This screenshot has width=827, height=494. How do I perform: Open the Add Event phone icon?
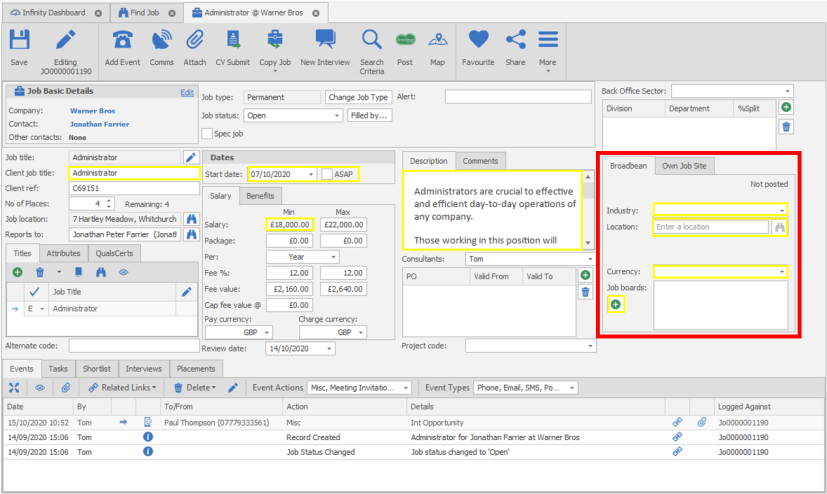pos(122,40)
